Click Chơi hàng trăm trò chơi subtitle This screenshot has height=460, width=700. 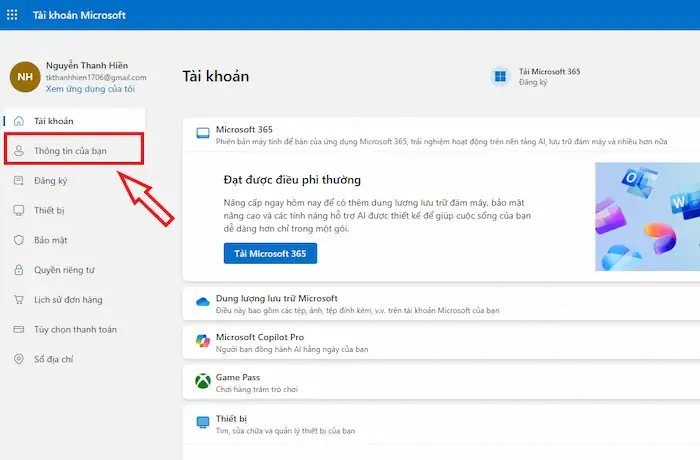[257, 389]
